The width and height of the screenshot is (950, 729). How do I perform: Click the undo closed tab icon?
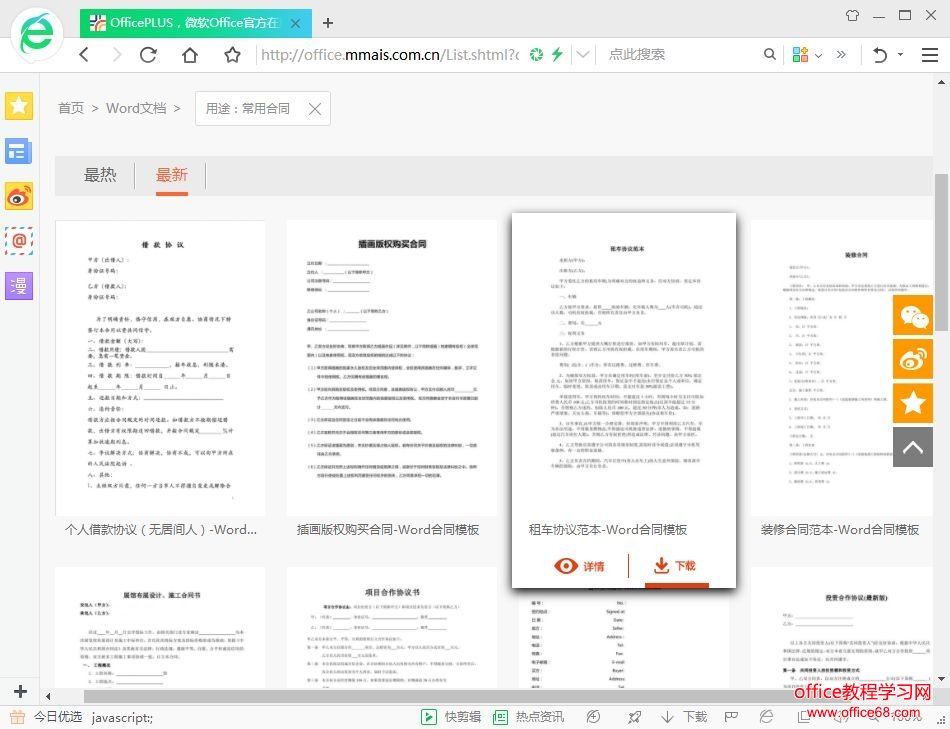point(880,55)
